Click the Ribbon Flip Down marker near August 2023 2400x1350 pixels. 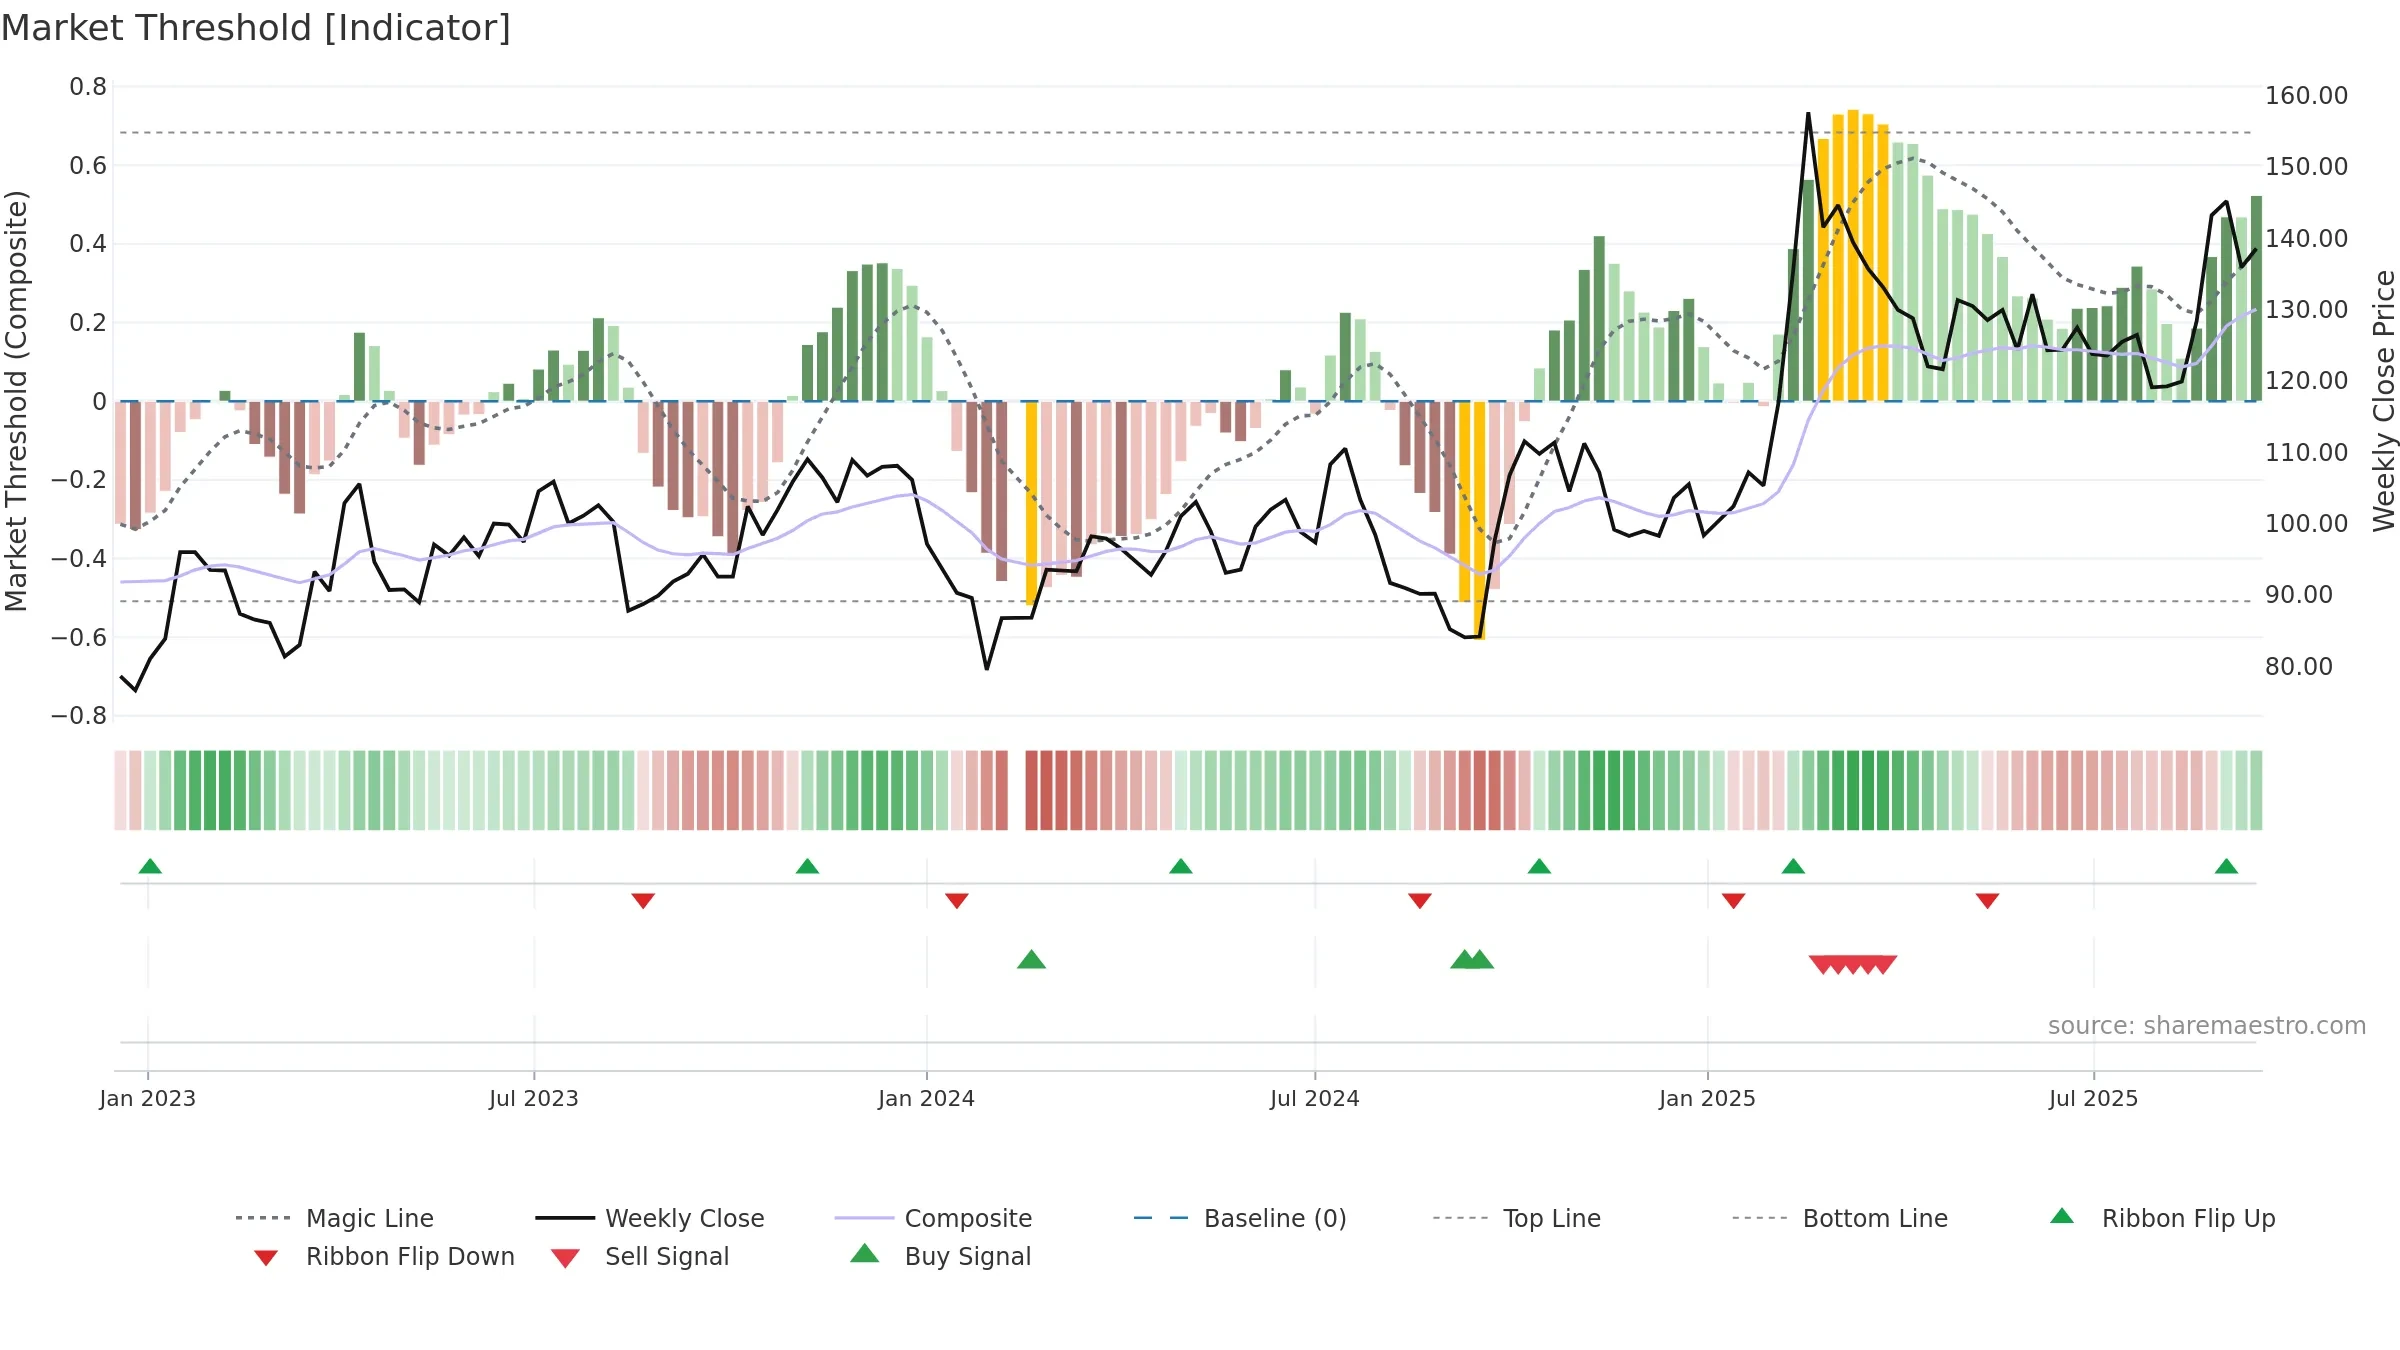pyautogui.click(x=643, y=901)
